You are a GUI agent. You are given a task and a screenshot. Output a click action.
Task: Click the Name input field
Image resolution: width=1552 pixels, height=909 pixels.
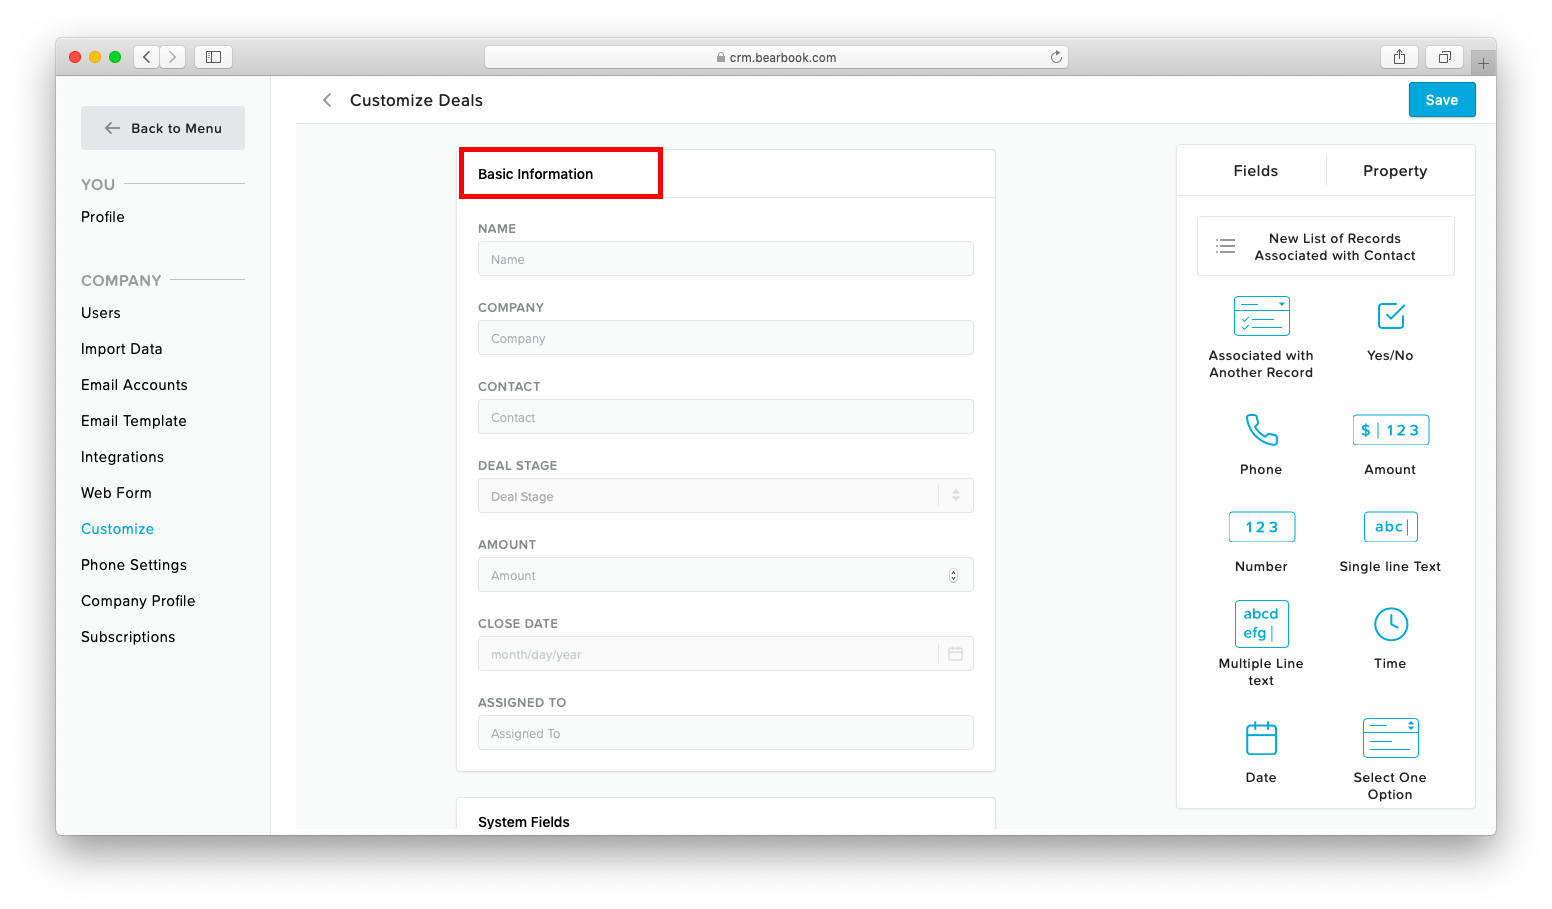click(726, 259)
